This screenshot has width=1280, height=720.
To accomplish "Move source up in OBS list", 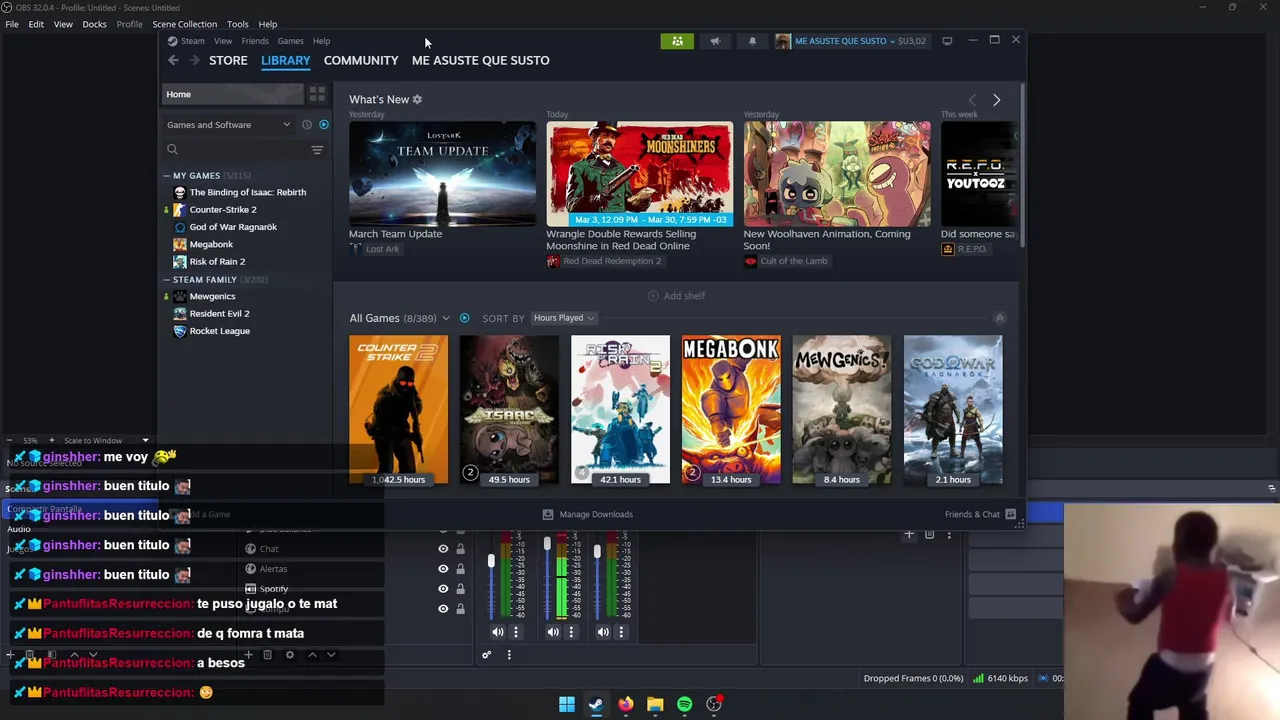I will [x=312, y=655].
